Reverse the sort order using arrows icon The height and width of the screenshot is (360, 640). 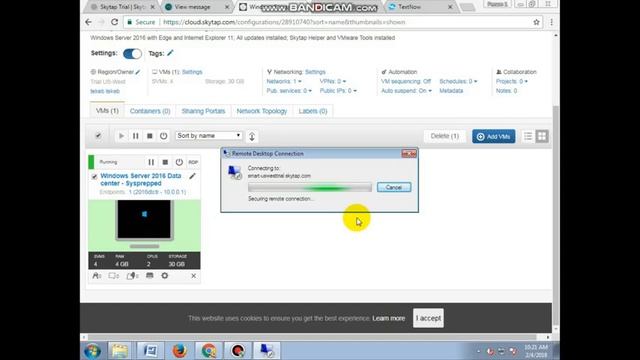coord(252,136)
